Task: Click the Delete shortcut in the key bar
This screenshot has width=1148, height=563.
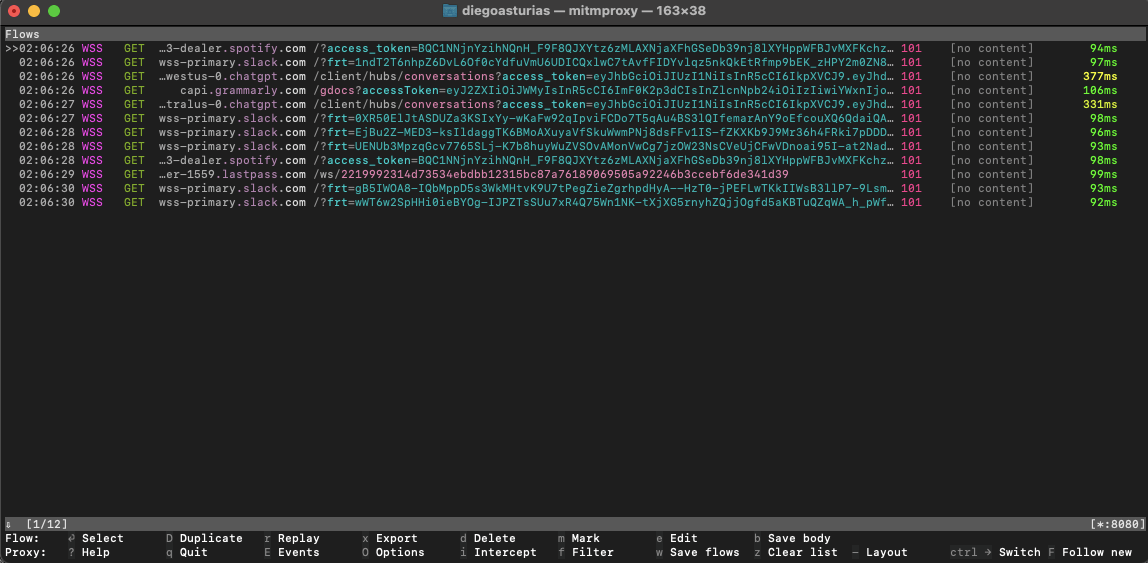Action: 495,538
